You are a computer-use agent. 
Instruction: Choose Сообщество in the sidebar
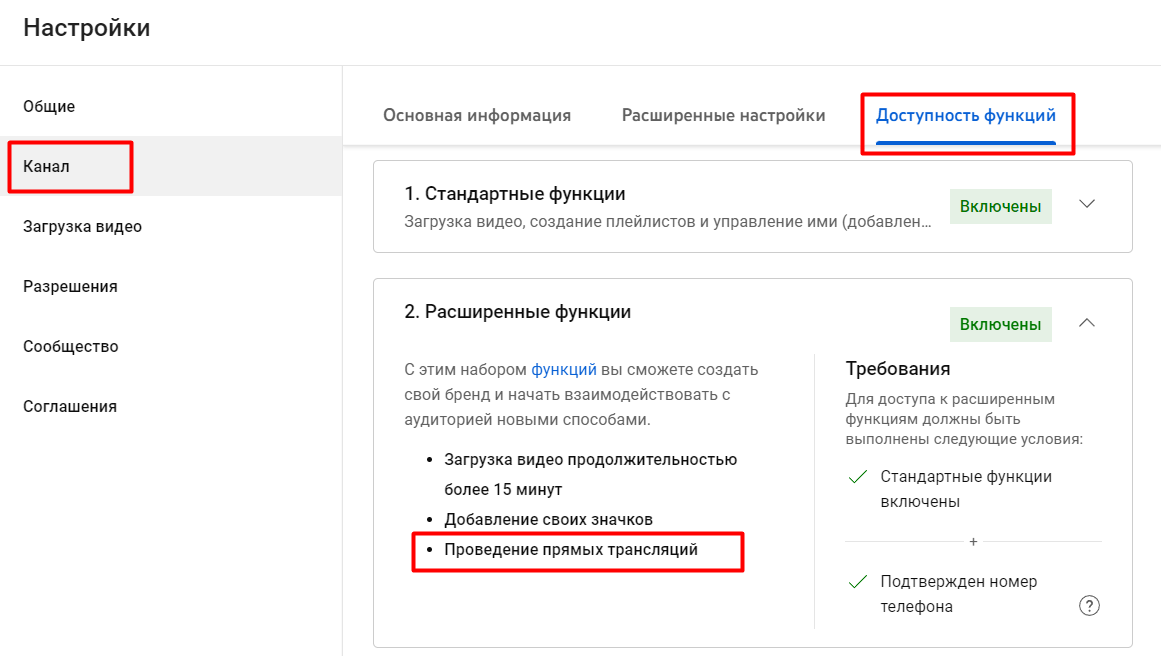(x=71, y=346)
